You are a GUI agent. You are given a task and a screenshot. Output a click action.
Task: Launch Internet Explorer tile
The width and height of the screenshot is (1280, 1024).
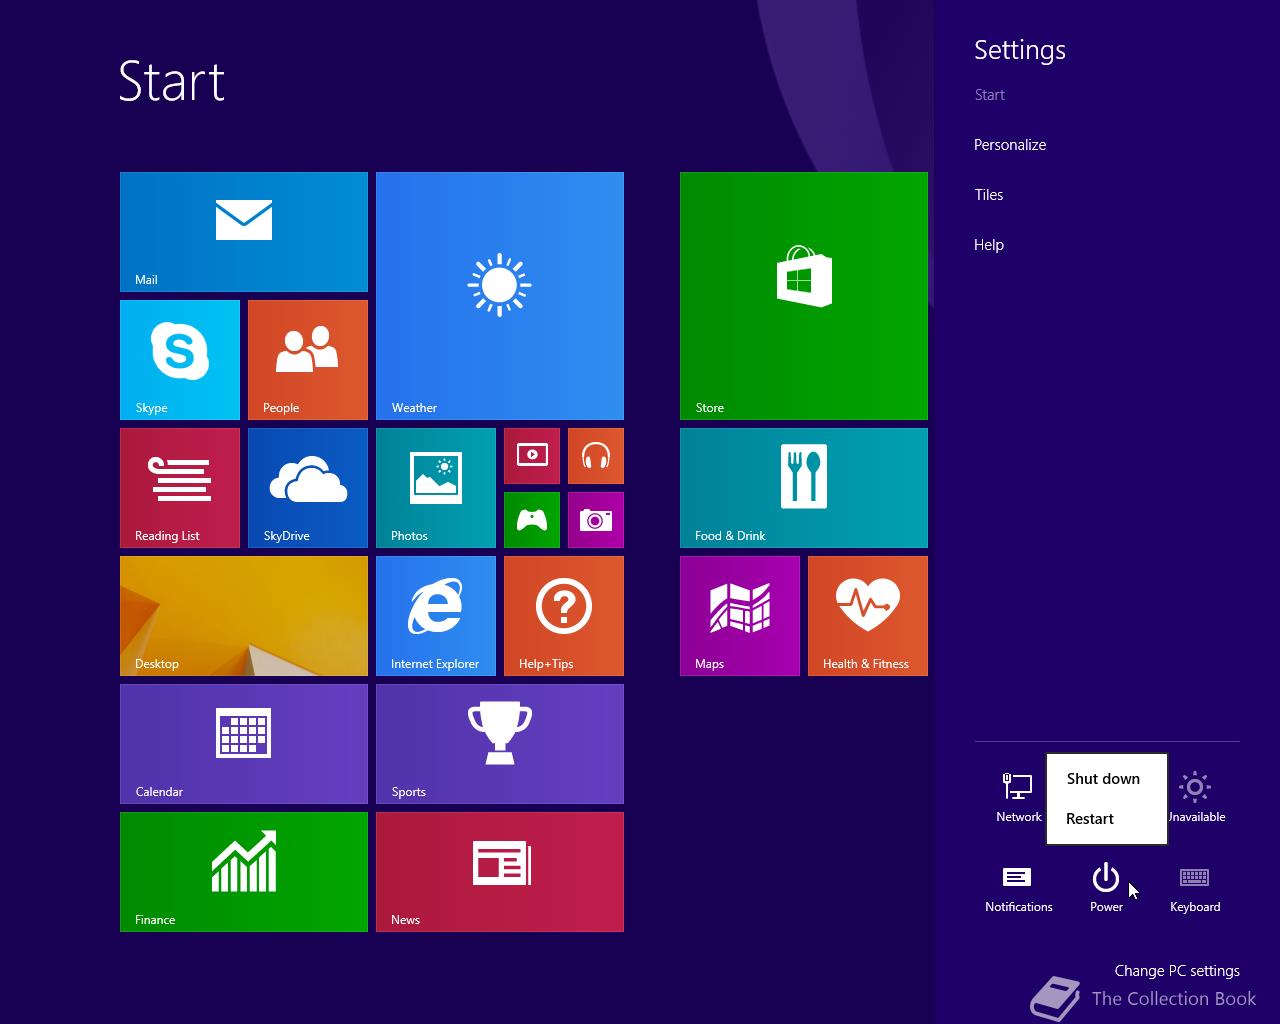pyautogui.click(x=436, y=616)
